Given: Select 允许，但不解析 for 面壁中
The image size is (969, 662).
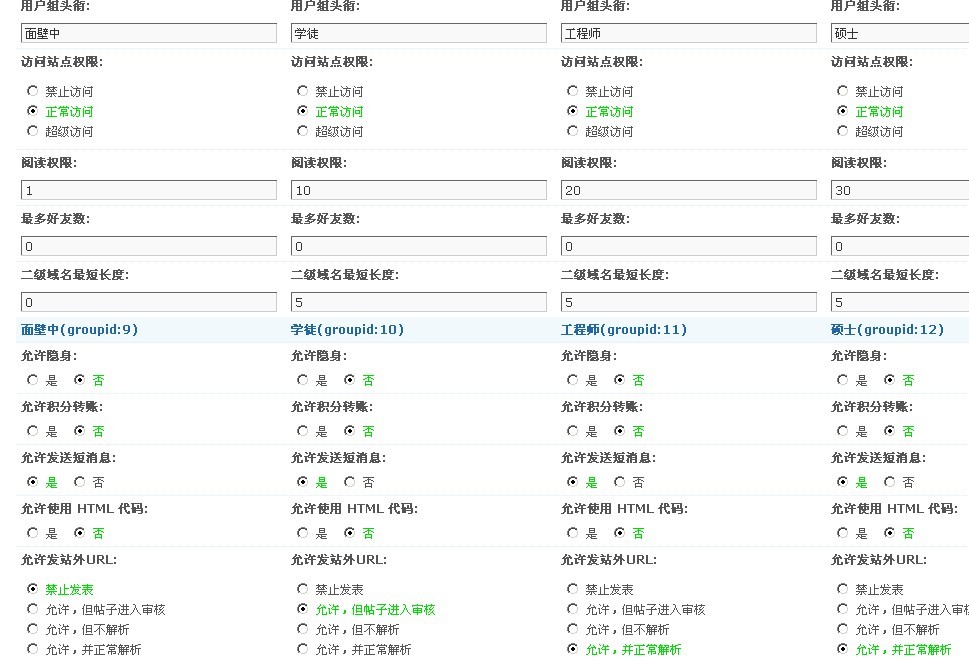Looking at the screenshot, I should coord(32,629).
